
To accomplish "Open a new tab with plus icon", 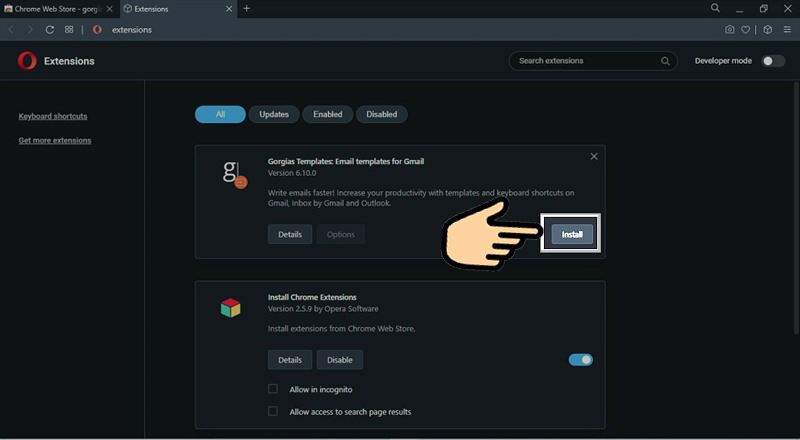I will pyautogui.click(x=246, y=8).
